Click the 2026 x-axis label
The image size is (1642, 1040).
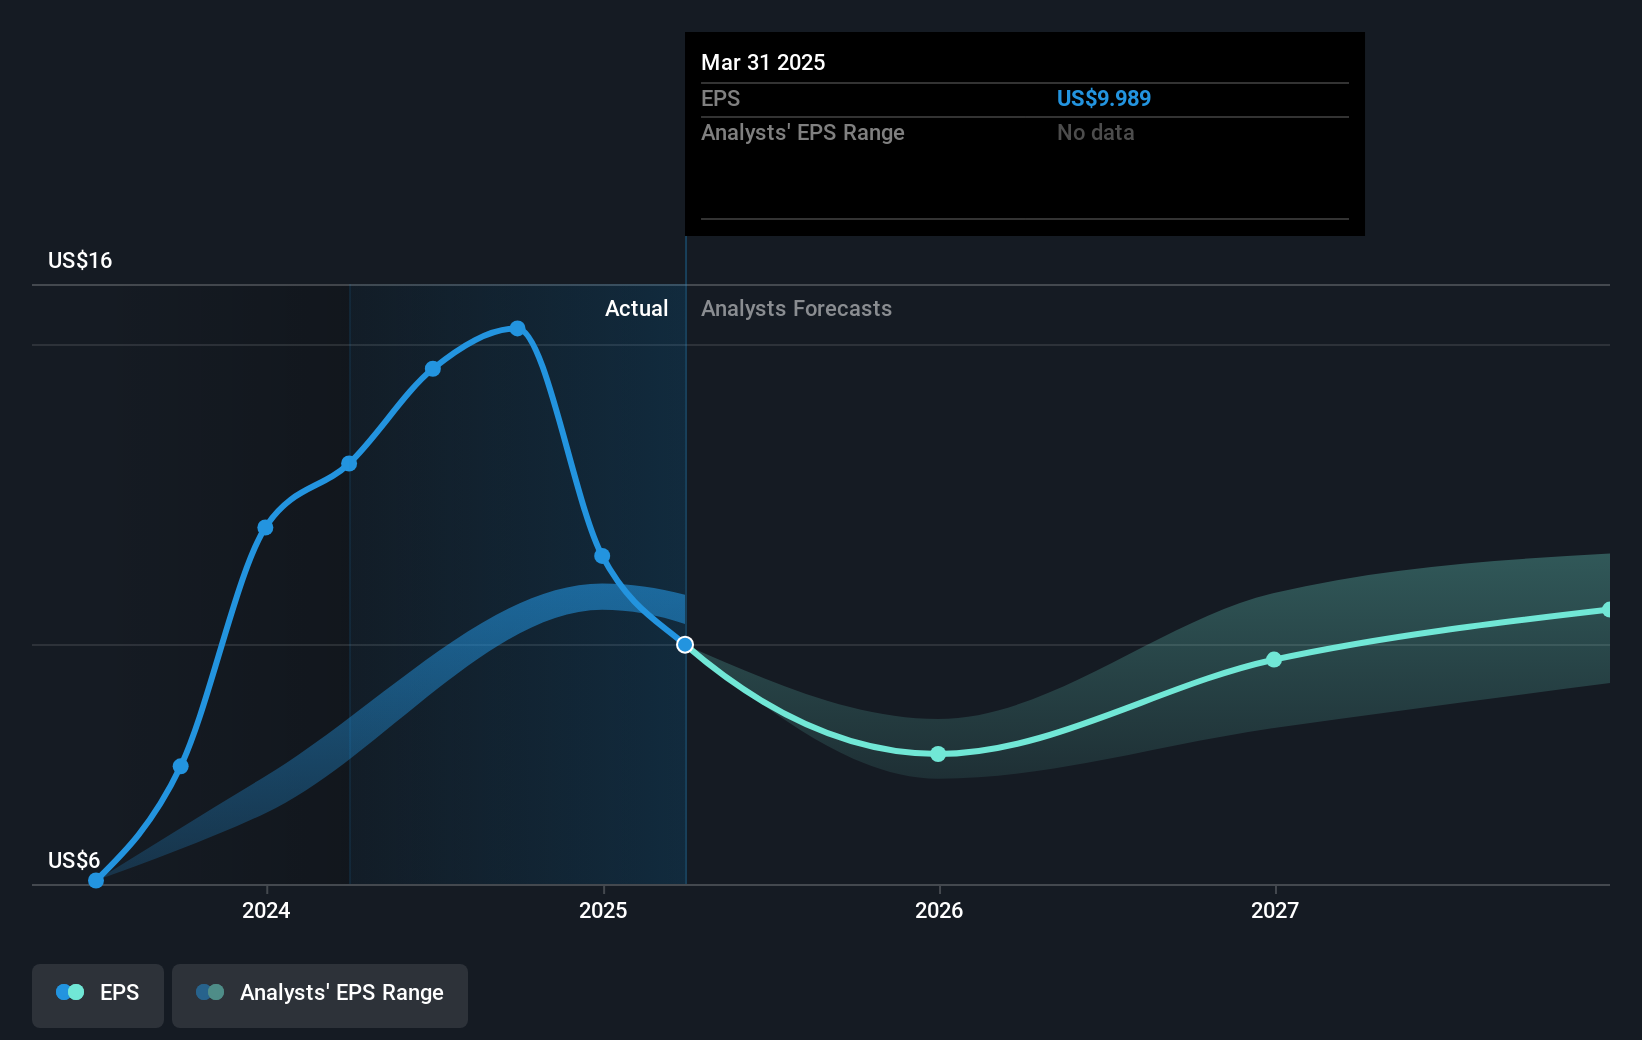(x=939, y=910)
